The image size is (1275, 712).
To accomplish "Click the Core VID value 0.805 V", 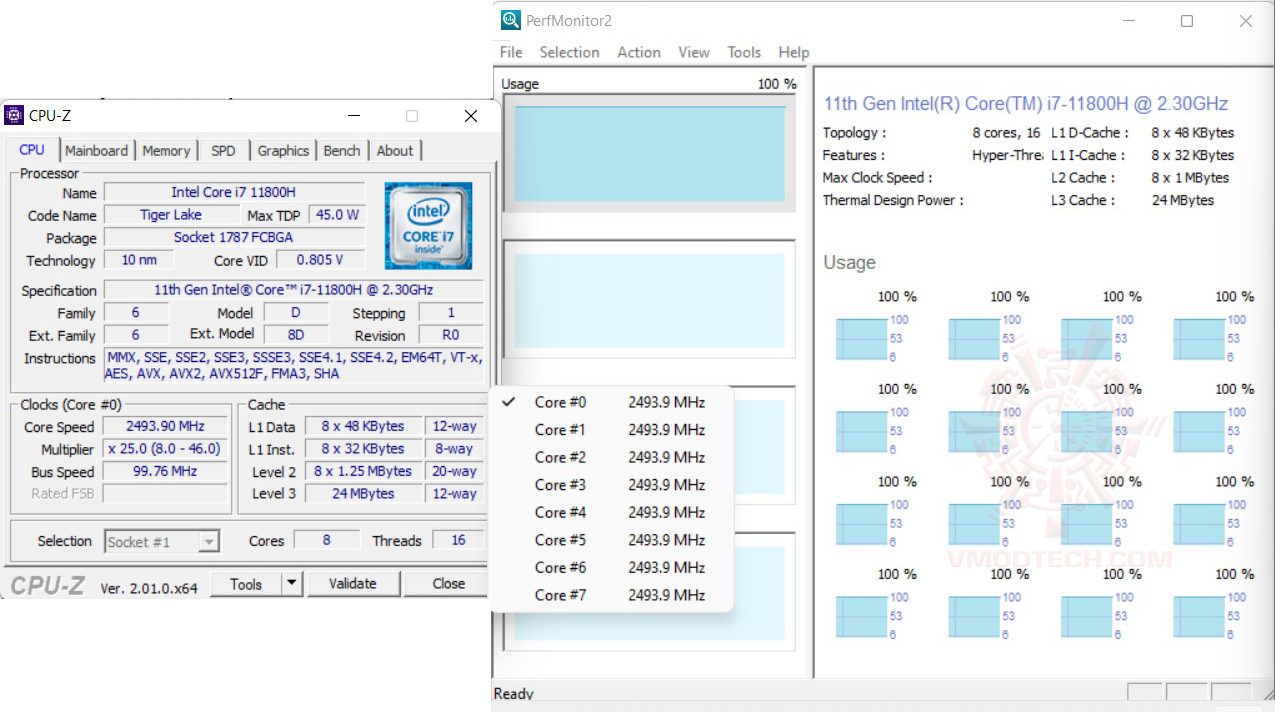I will pos(320,260).
